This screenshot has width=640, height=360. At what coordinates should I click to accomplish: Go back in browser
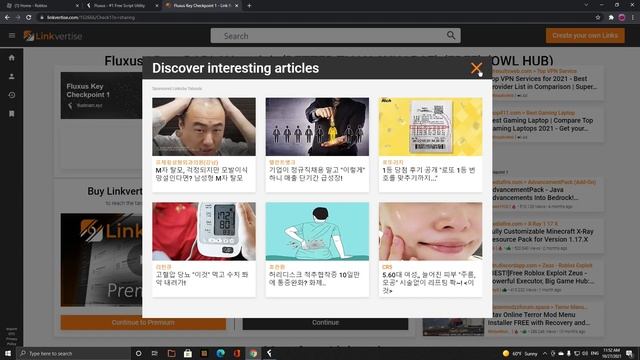pos(7,18)
